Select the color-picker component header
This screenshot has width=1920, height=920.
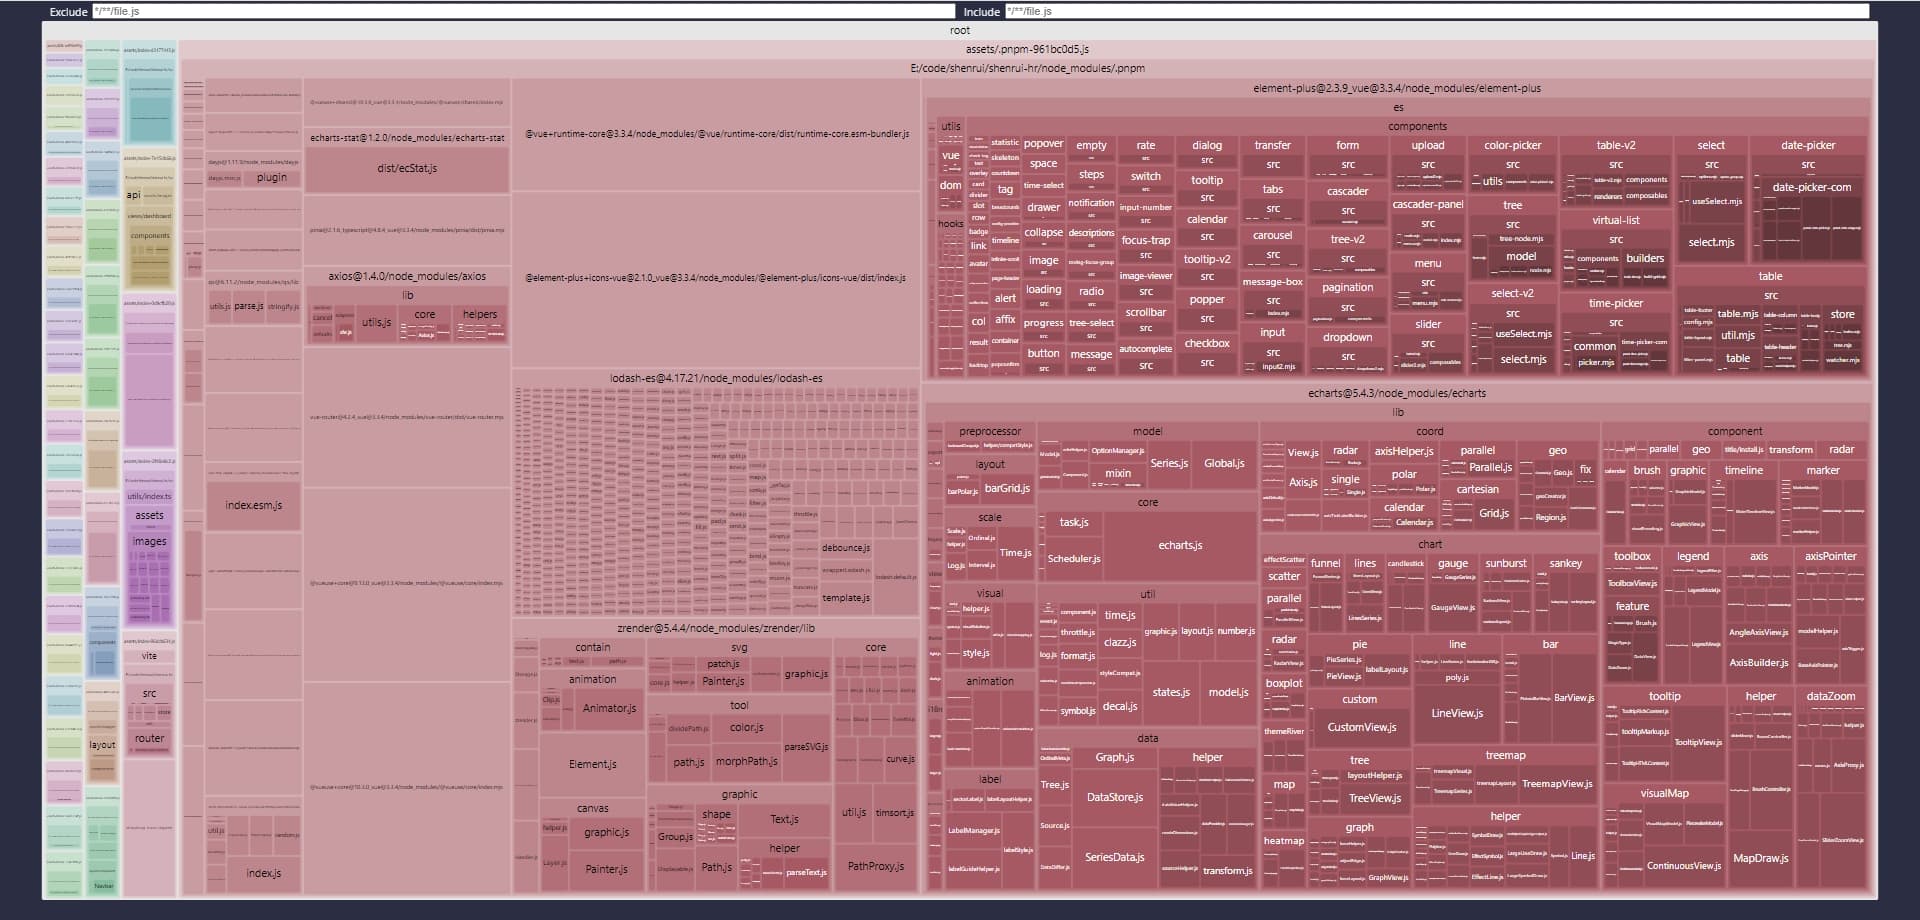click(x=1512, y=145)
